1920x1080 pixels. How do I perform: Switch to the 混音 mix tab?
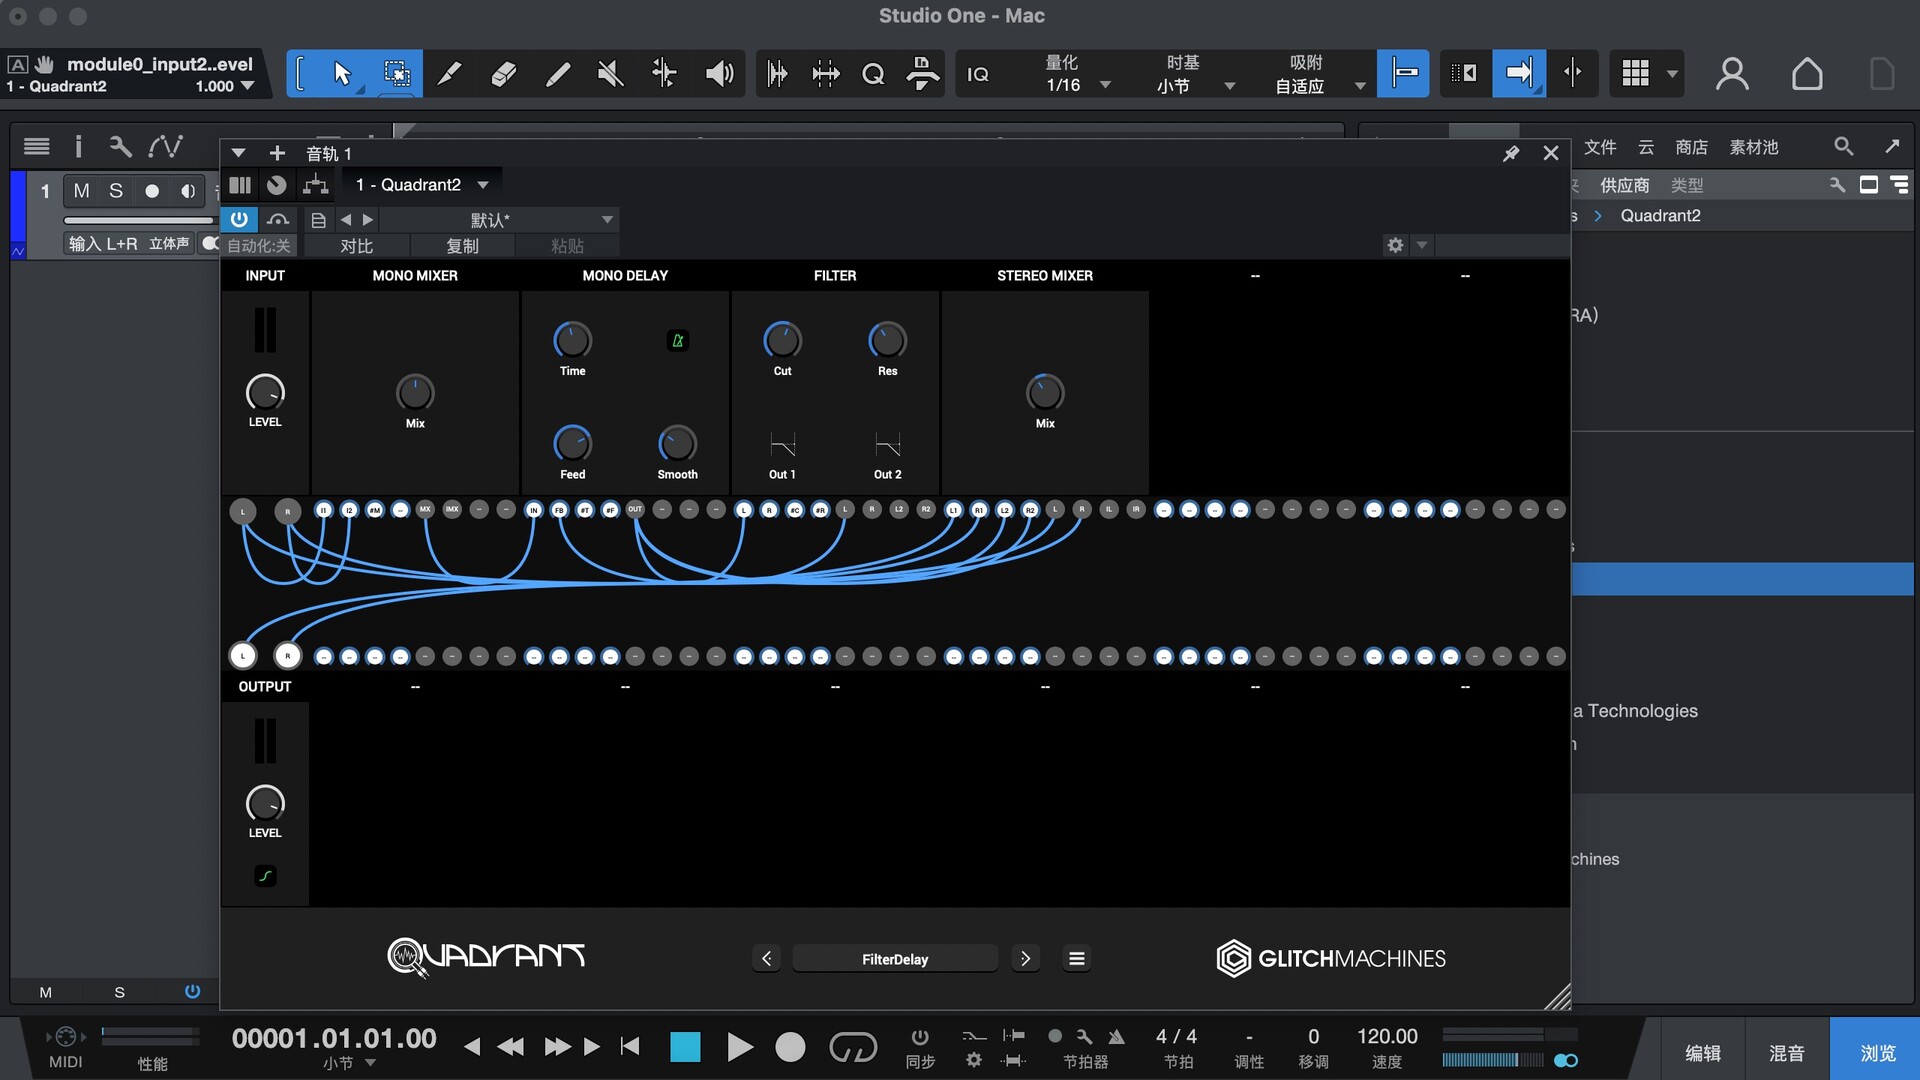click(x=1787, y=1052)
